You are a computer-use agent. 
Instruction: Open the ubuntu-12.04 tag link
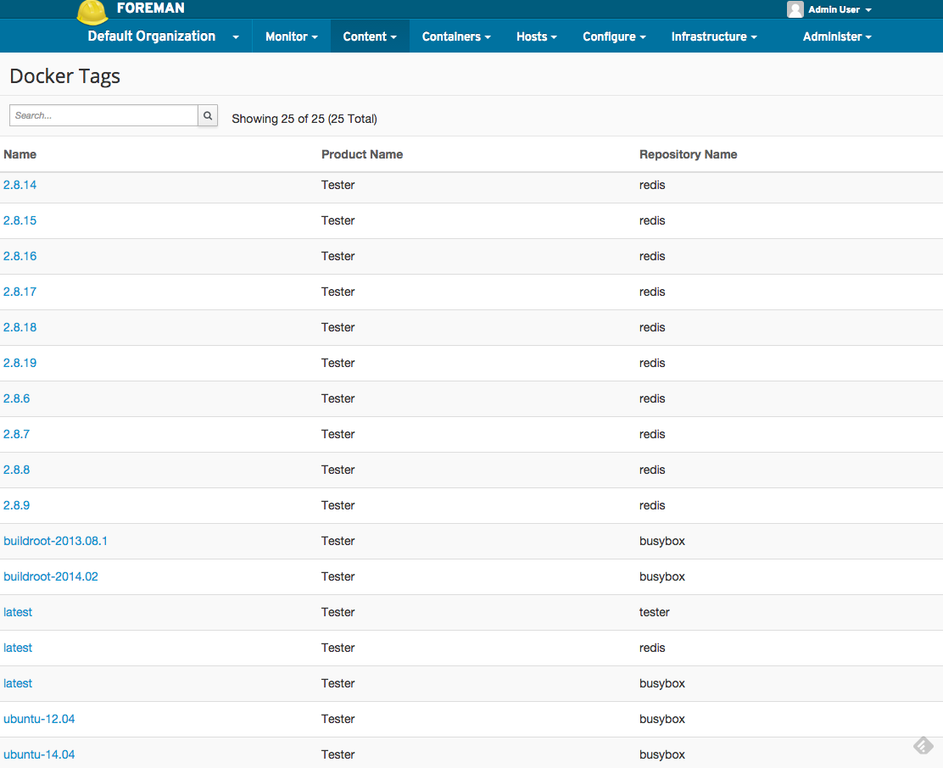39,719
